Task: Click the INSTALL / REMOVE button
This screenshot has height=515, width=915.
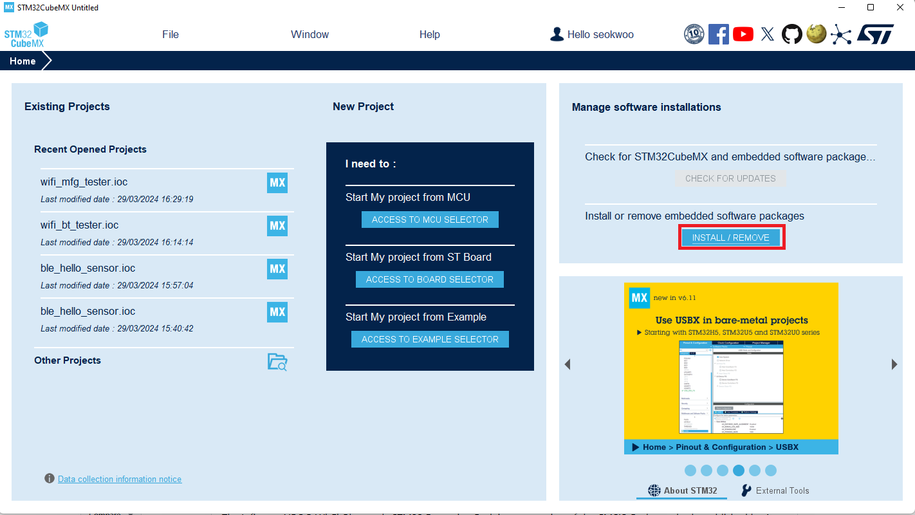Action: [x=730, y=238]
